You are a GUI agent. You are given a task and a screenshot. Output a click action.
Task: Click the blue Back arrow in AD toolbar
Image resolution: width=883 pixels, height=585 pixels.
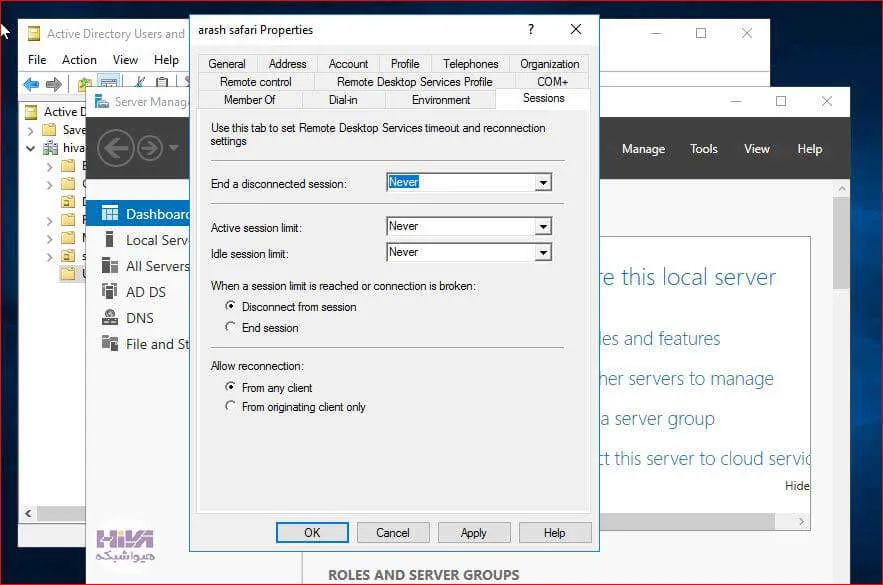click(x=32, y=84)
